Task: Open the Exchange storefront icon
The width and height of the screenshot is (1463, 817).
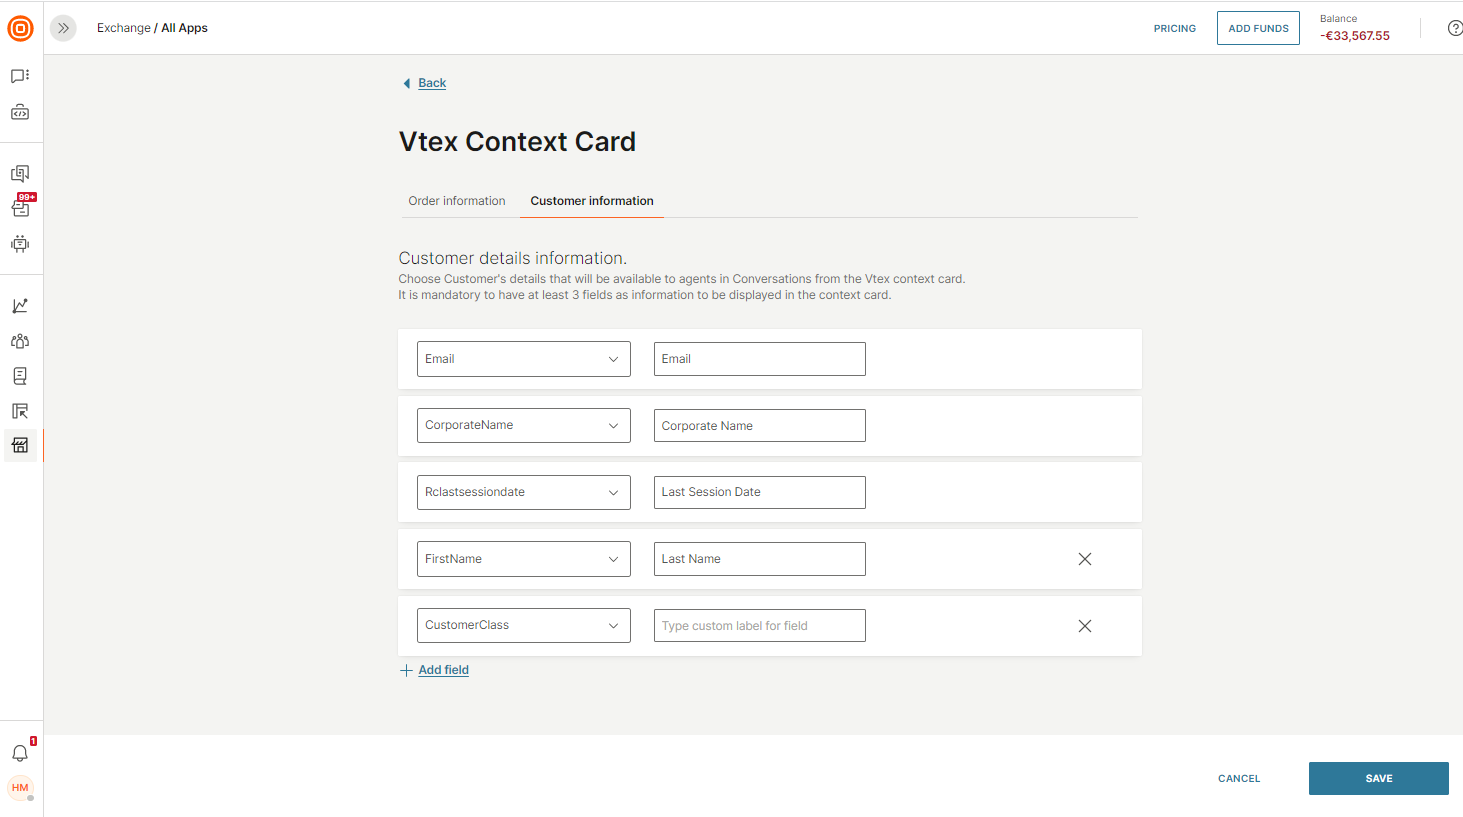Action: (x=20, y=445)
